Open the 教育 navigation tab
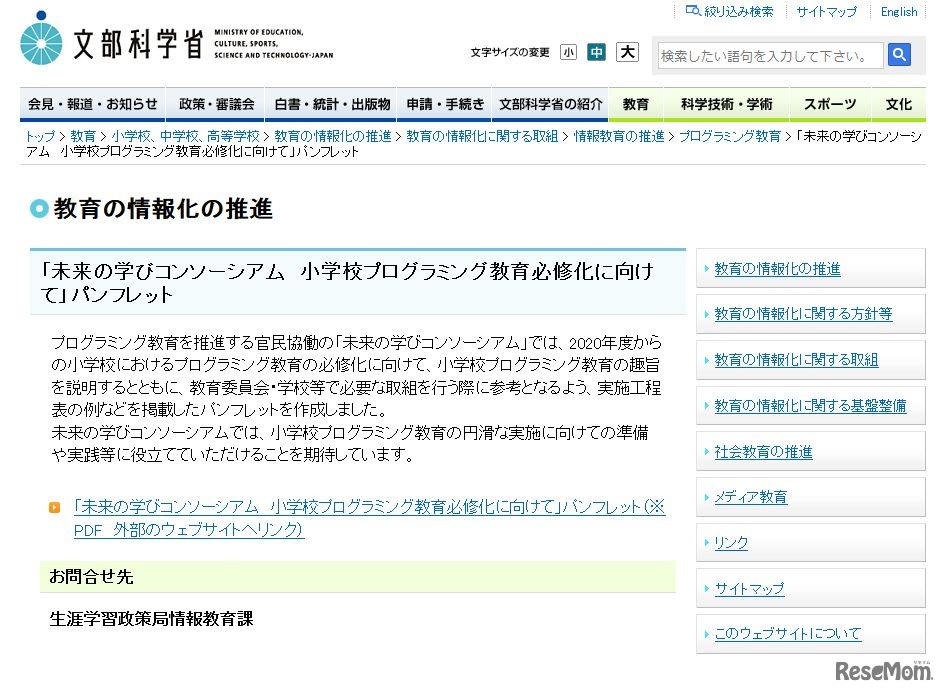 pos(636,103)
